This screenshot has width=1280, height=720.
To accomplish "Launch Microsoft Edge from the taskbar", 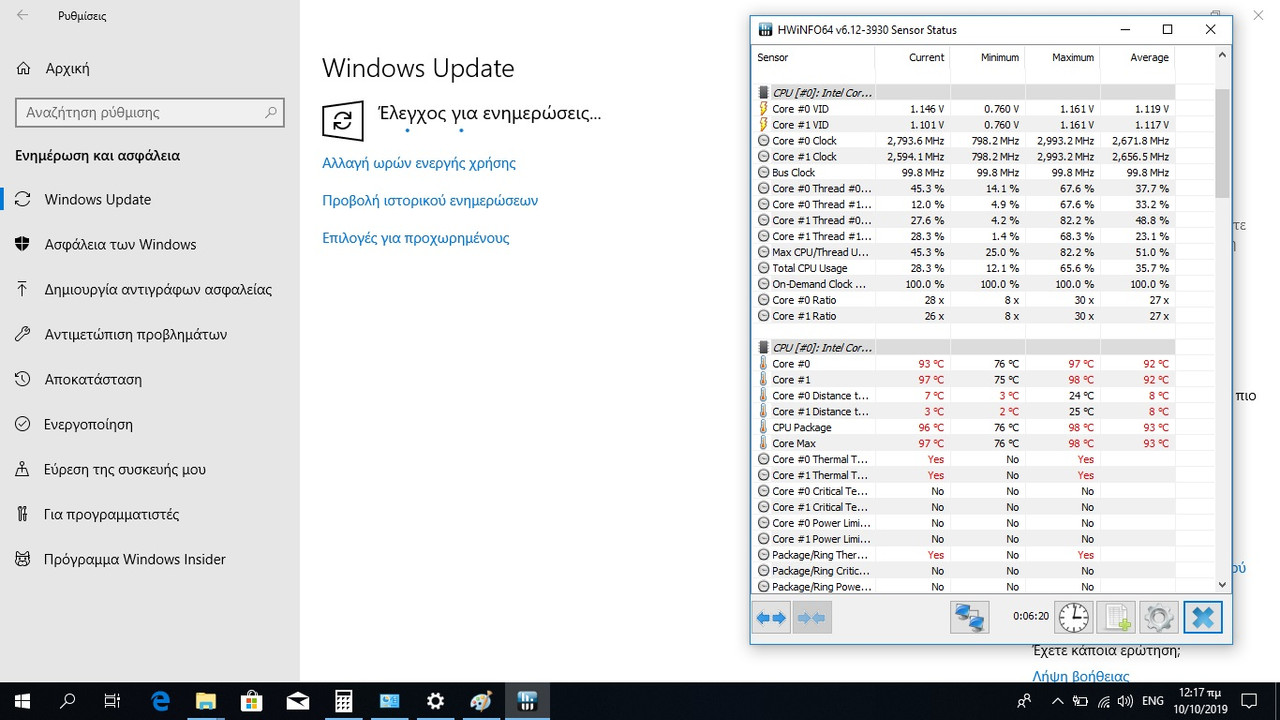I will tap(160, 701).
